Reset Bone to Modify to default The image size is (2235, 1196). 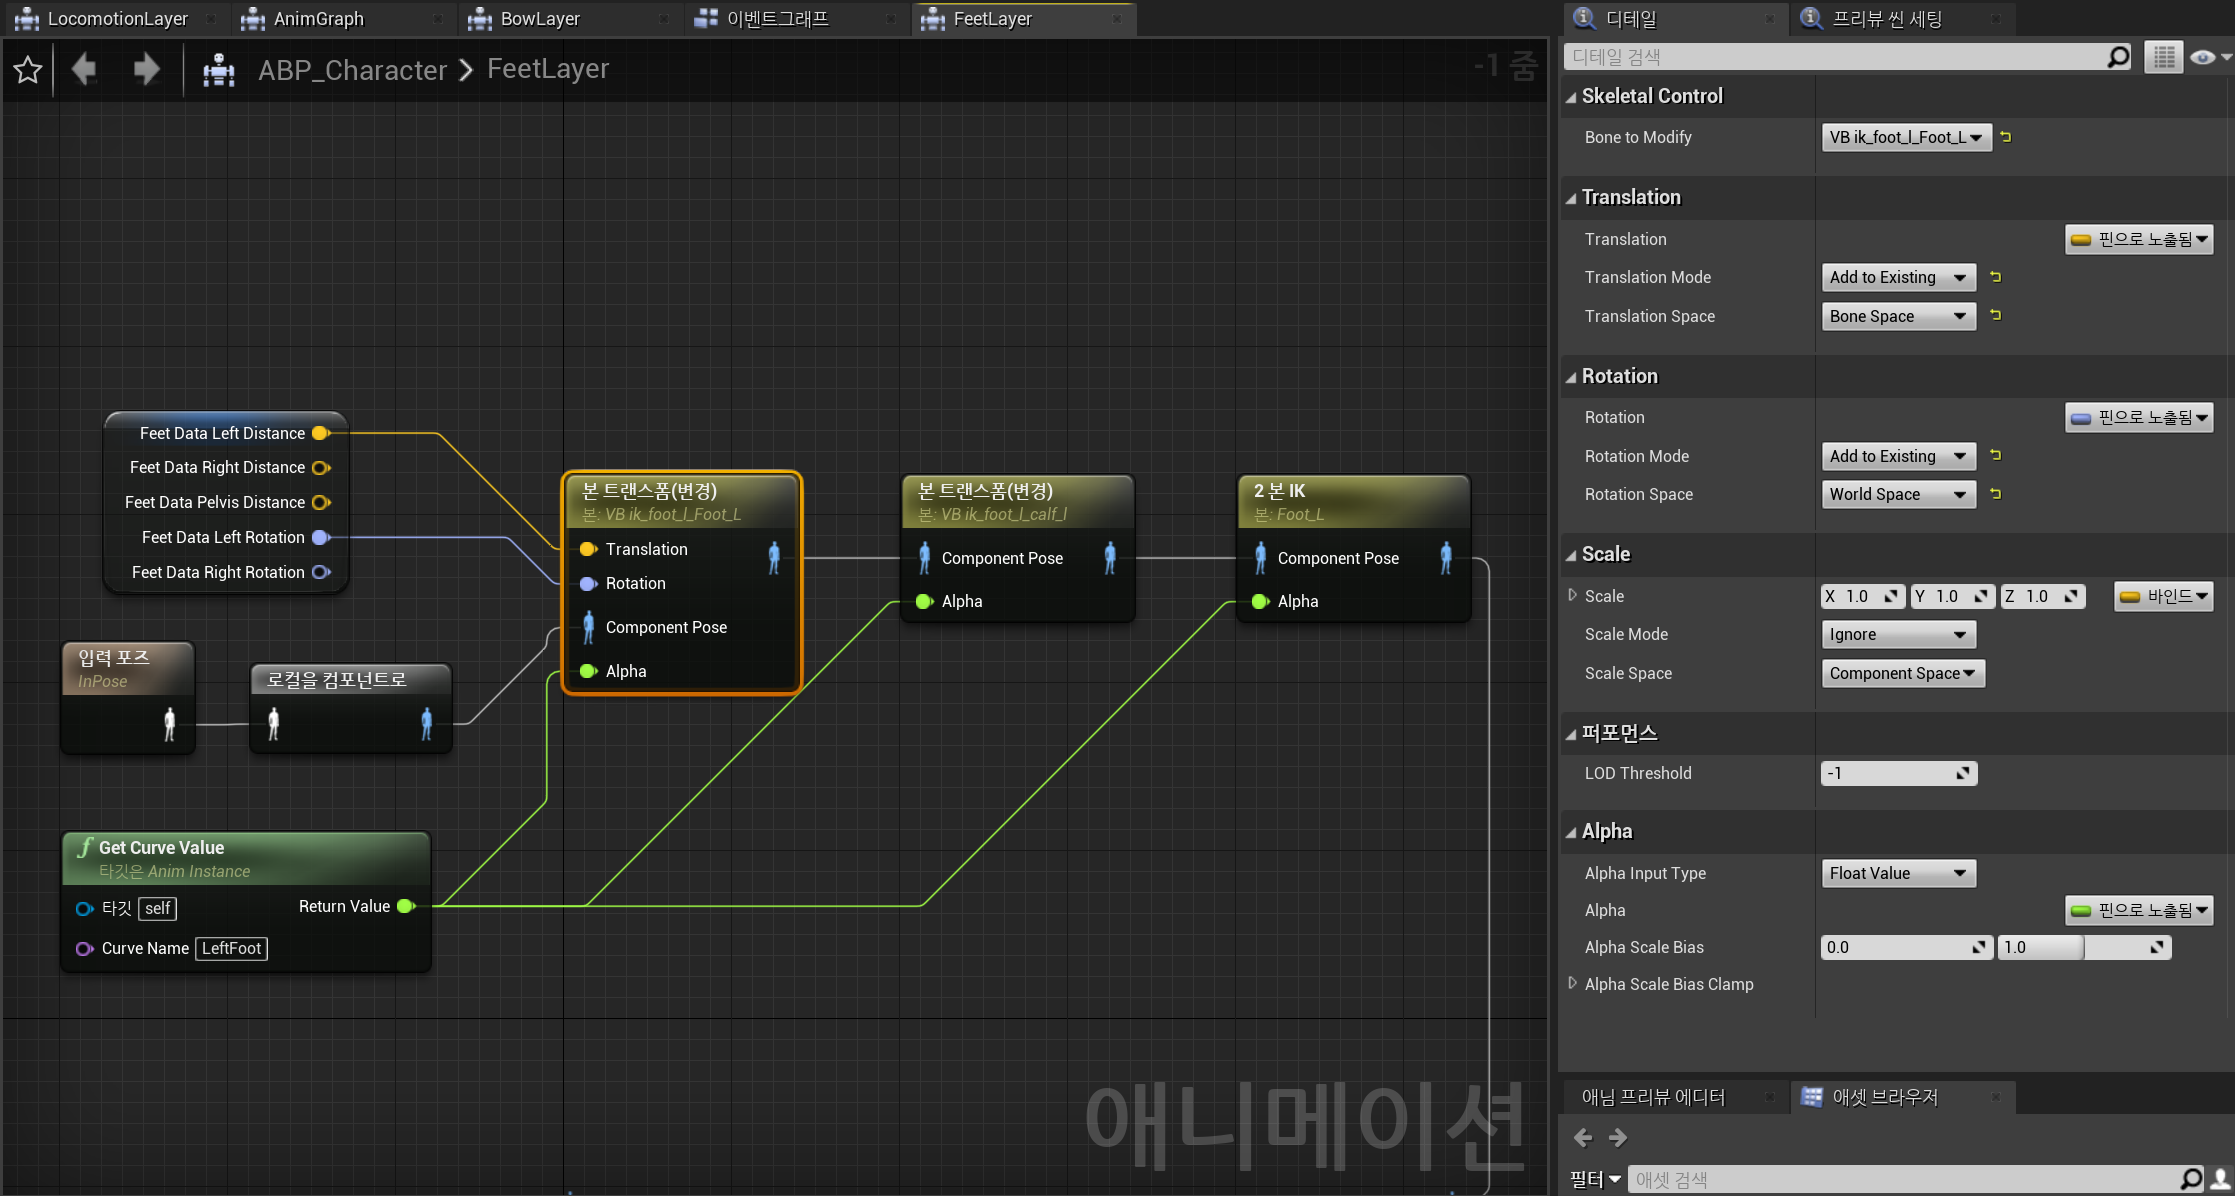pyautogui.click(x=2005, y=137)
